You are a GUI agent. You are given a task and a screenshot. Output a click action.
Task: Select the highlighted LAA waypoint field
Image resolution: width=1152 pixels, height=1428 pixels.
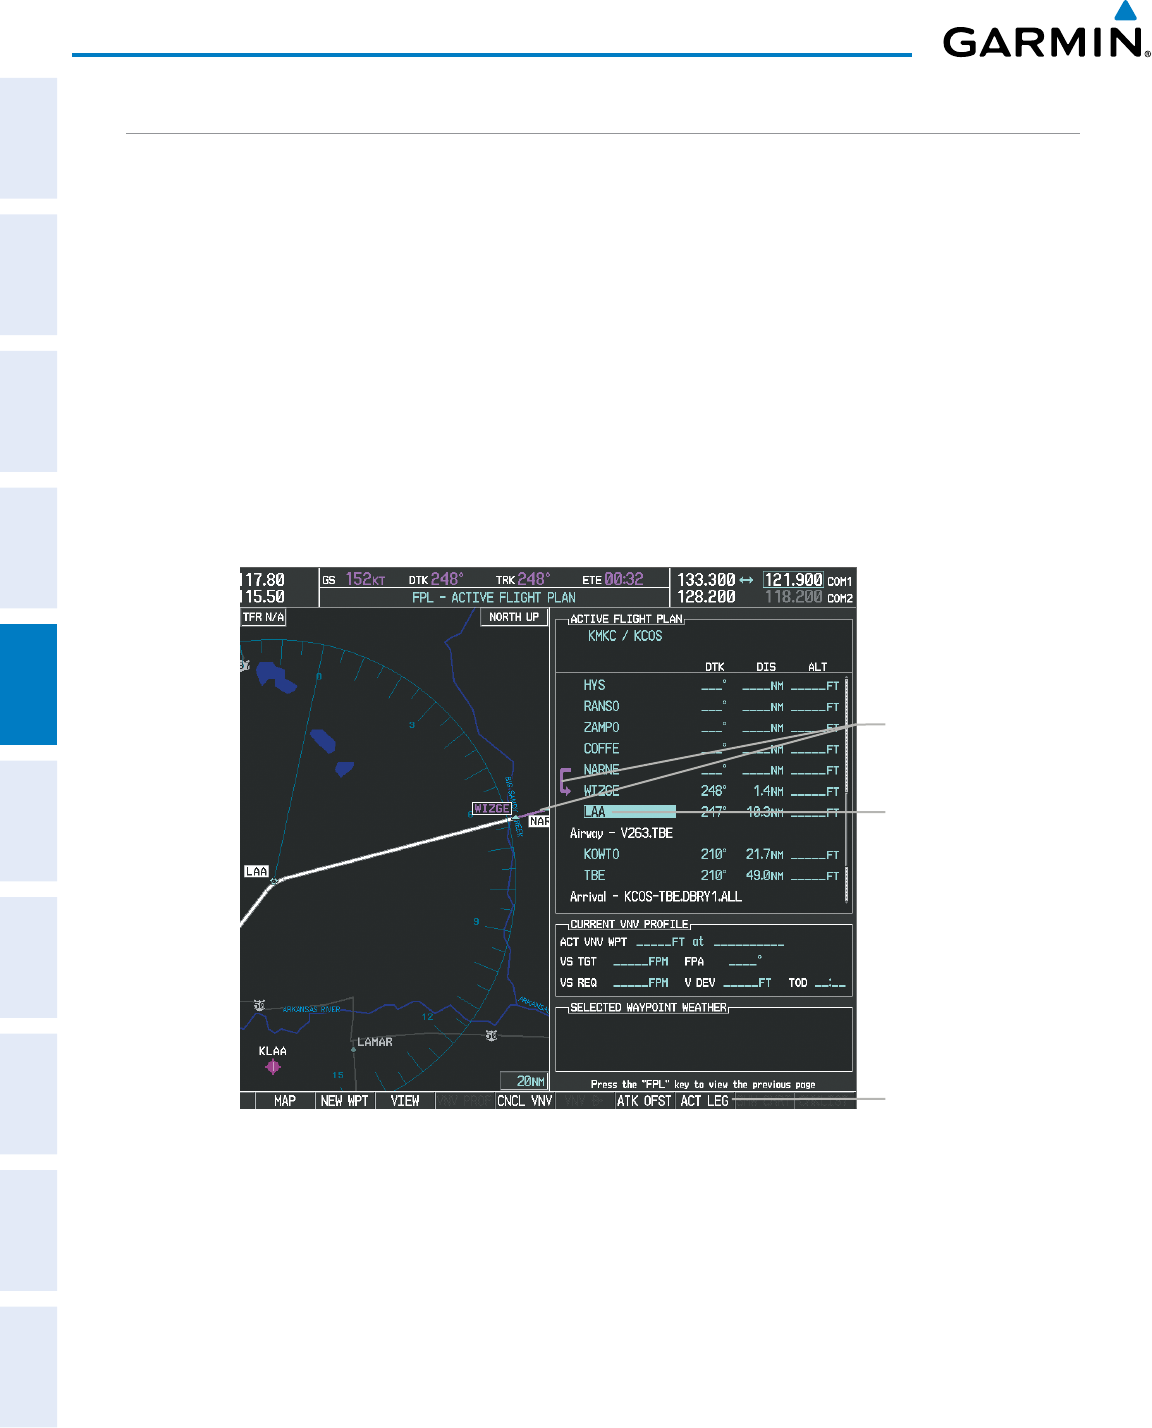click(630, 812)
